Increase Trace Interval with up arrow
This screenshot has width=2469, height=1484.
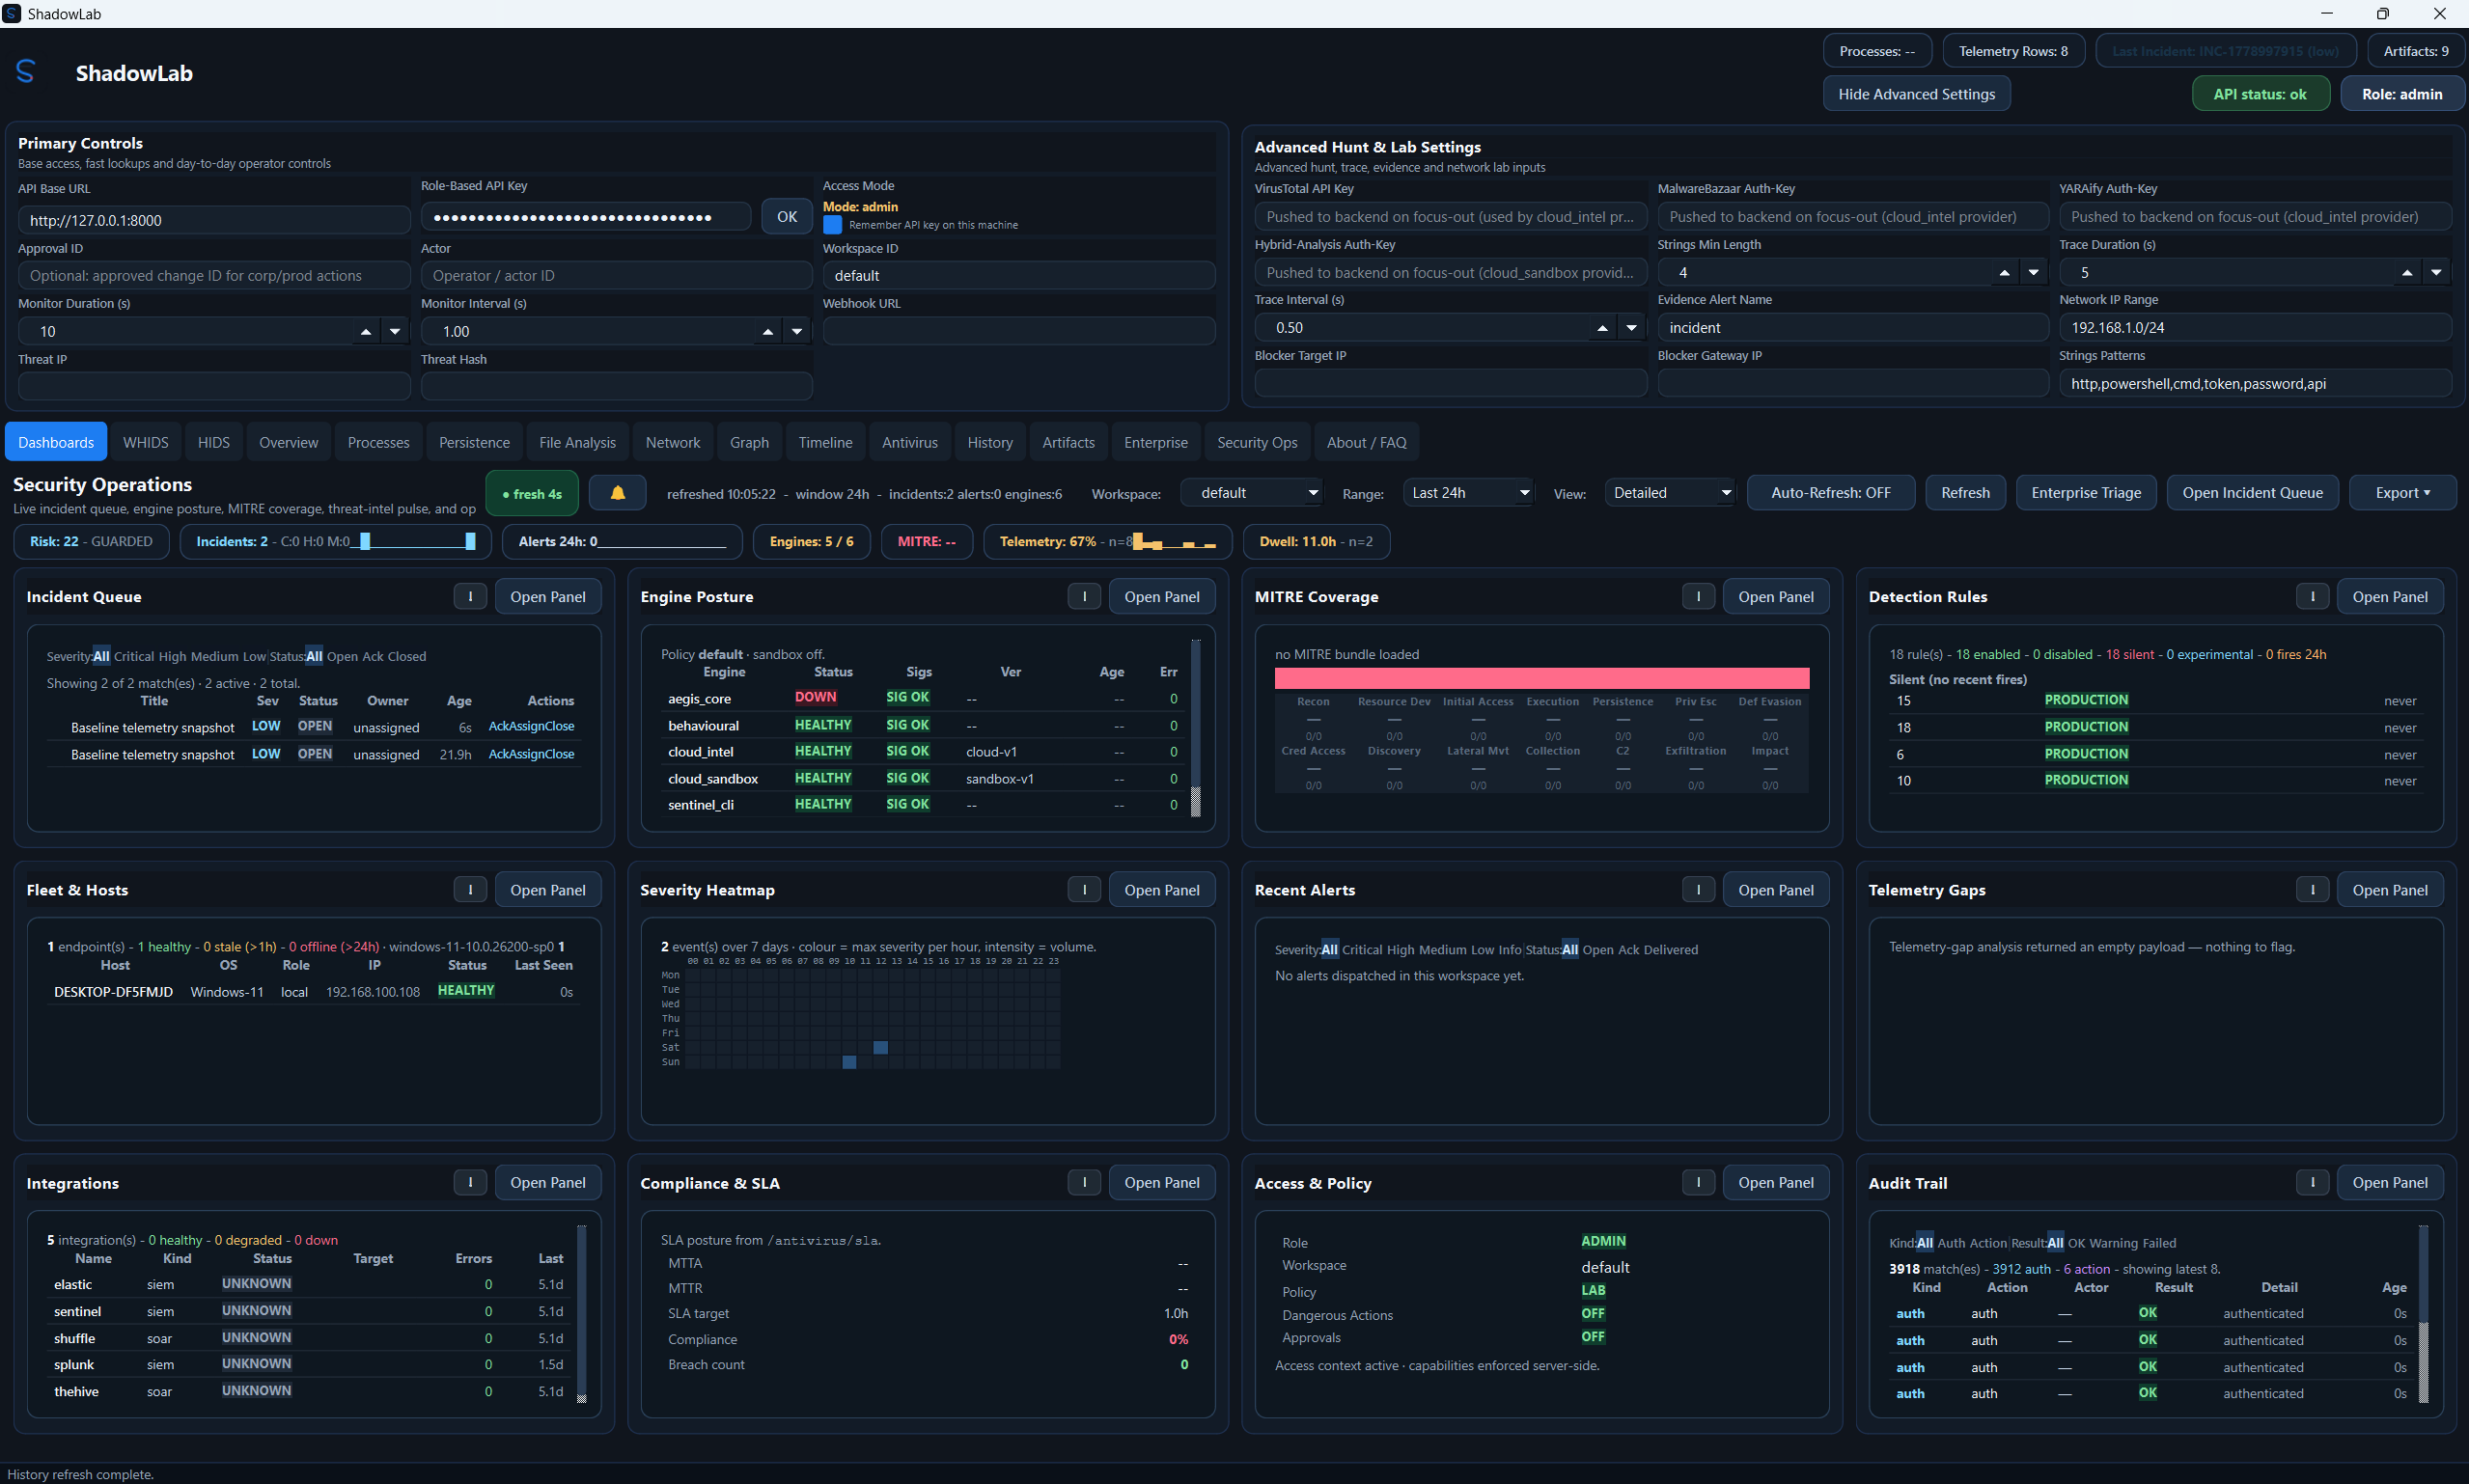1602,327
